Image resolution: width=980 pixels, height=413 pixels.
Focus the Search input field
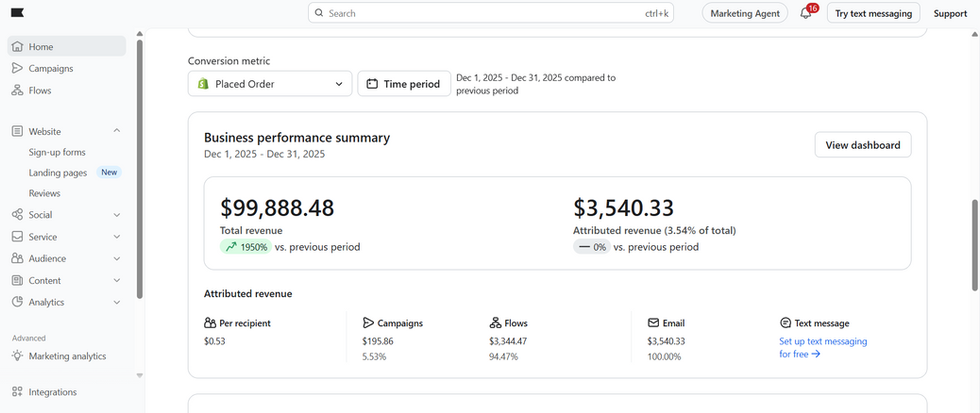[x=491, y=13]
